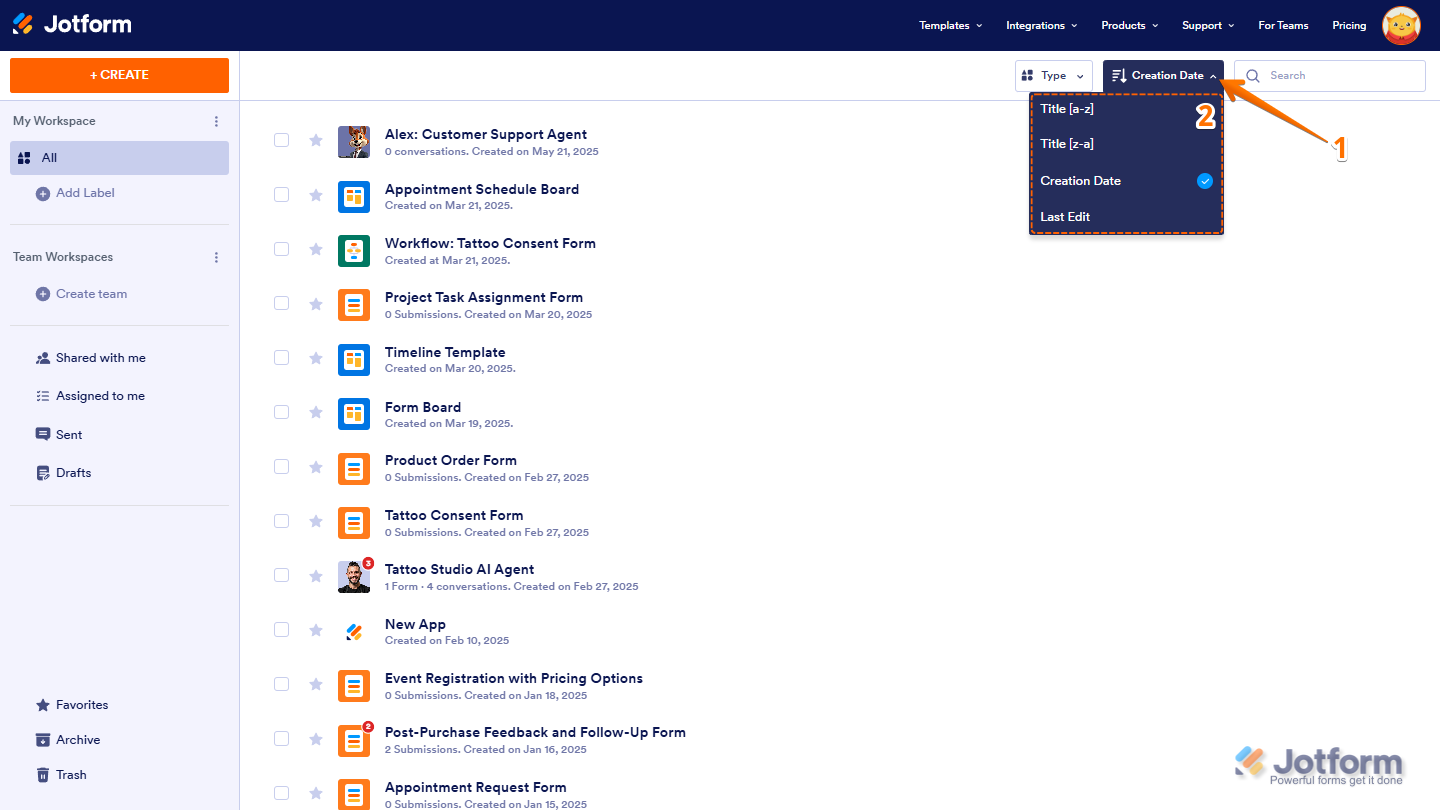Click the Tattoo Studio AI Agent avatar

pyautogui.click(x=354, y=577)
